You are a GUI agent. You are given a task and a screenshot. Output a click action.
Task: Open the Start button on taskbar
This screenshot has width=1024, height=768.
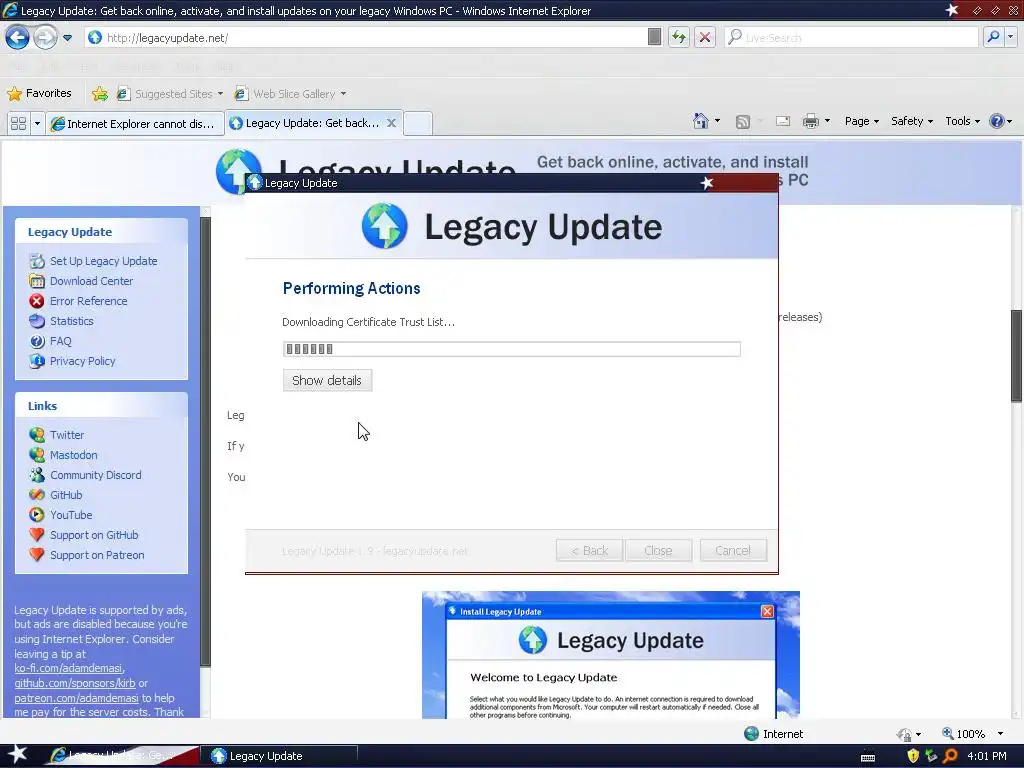click(17, 755)
